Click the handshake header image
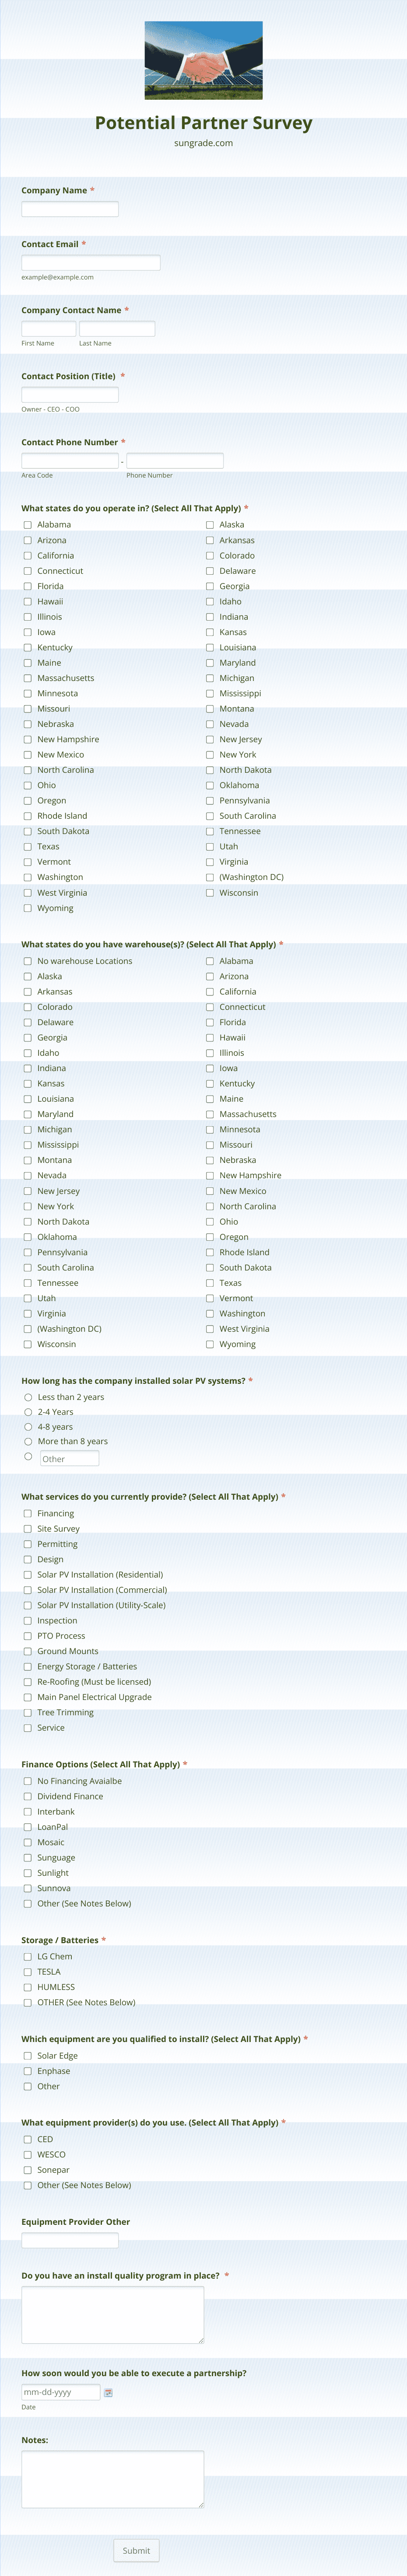 click(x=204, y=60)
